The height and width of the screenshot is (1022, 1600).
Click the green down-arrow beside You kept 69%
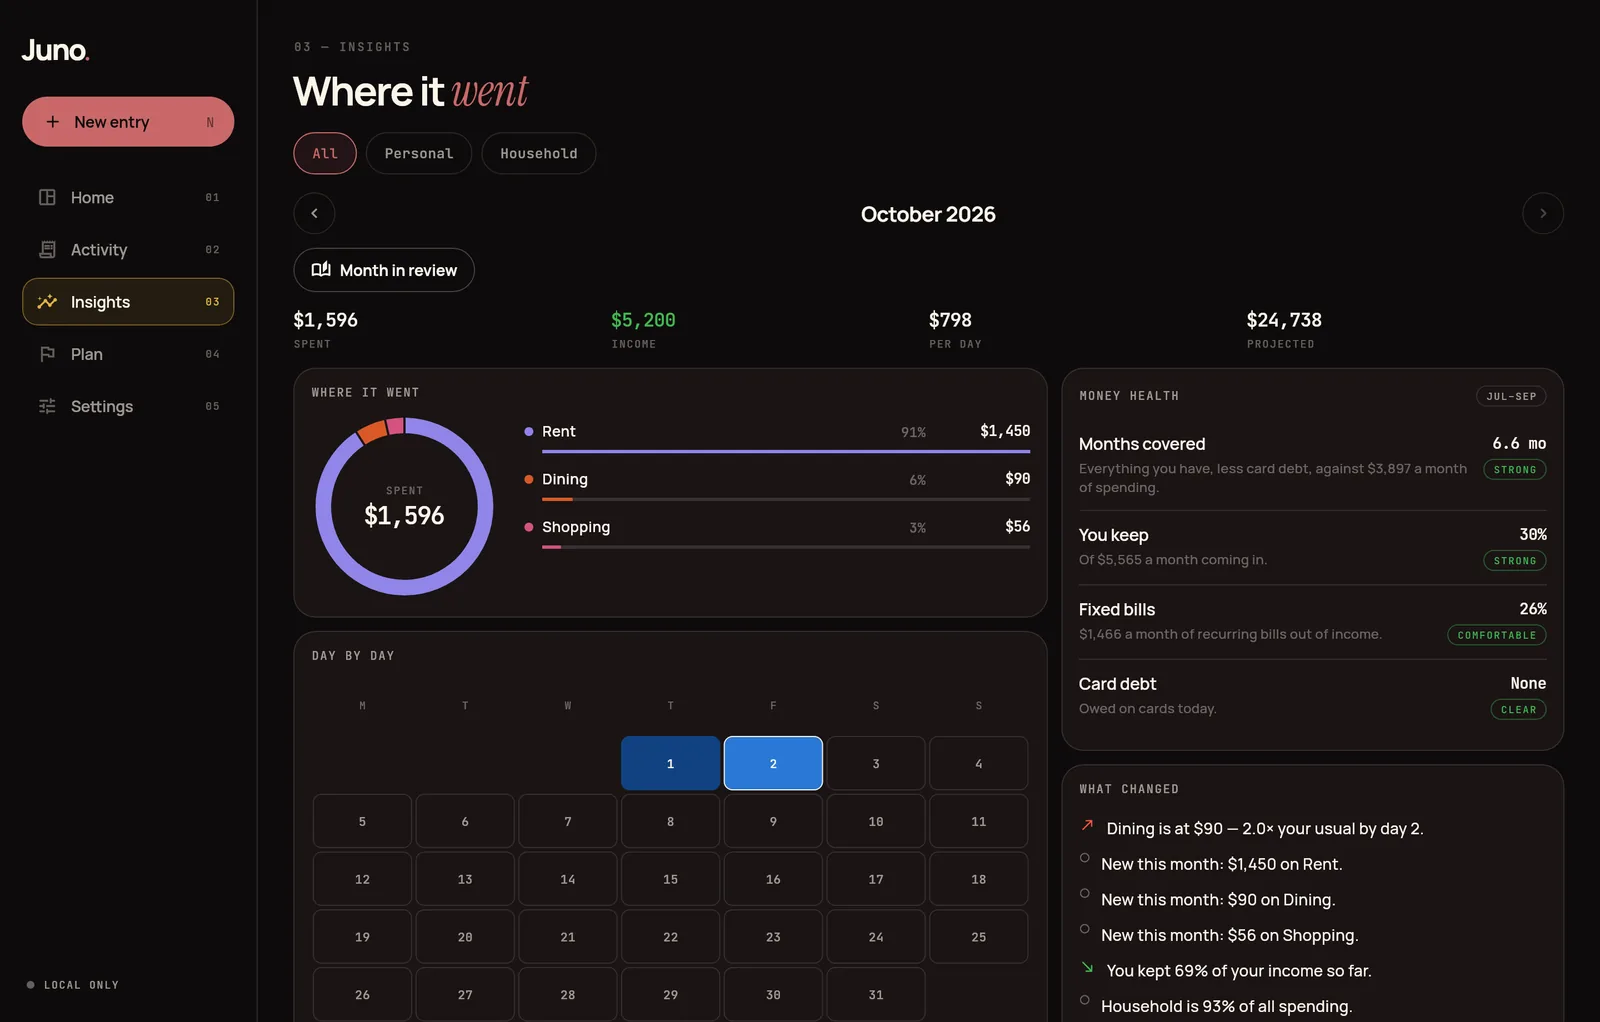click(1087, 967)
